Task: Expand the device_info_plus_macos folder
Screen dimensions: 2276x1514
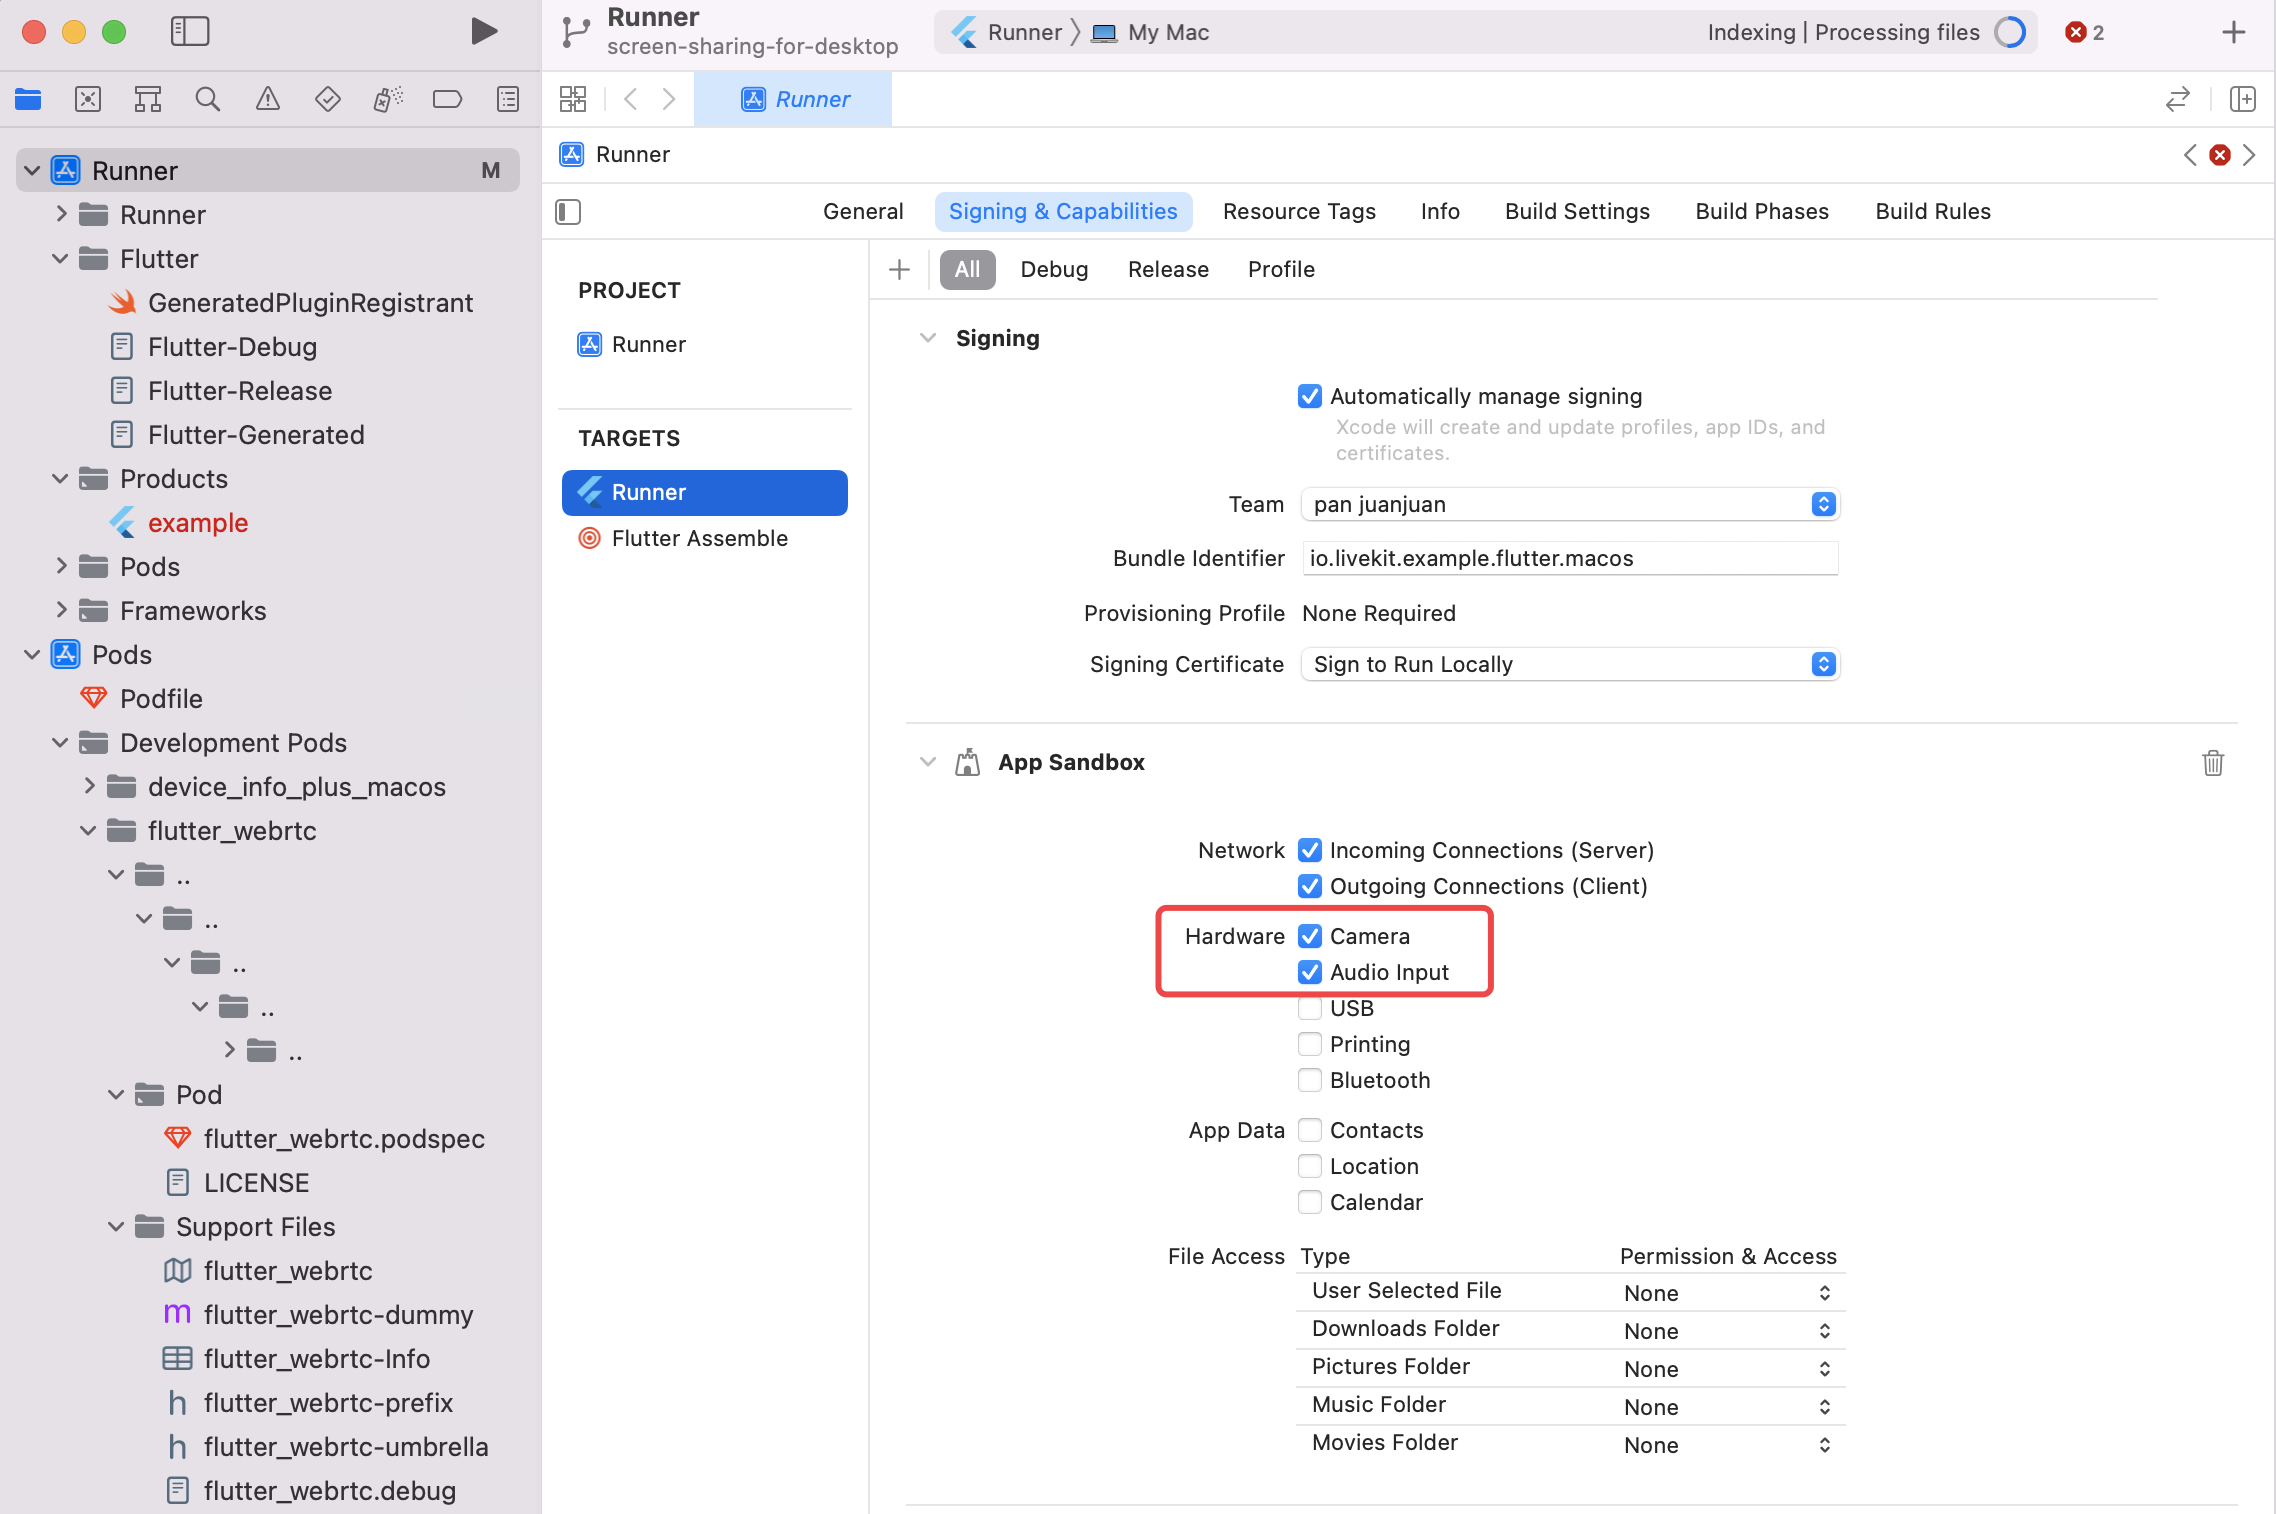Action: click(89, 786)
